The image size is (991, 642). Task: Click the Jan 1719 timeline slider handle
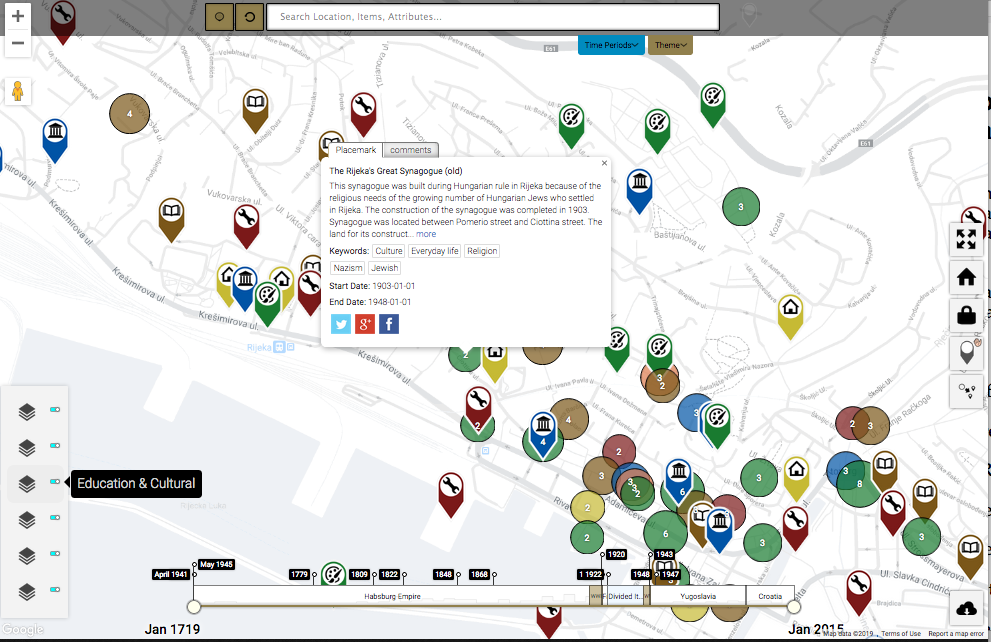(x=194, y=607)
